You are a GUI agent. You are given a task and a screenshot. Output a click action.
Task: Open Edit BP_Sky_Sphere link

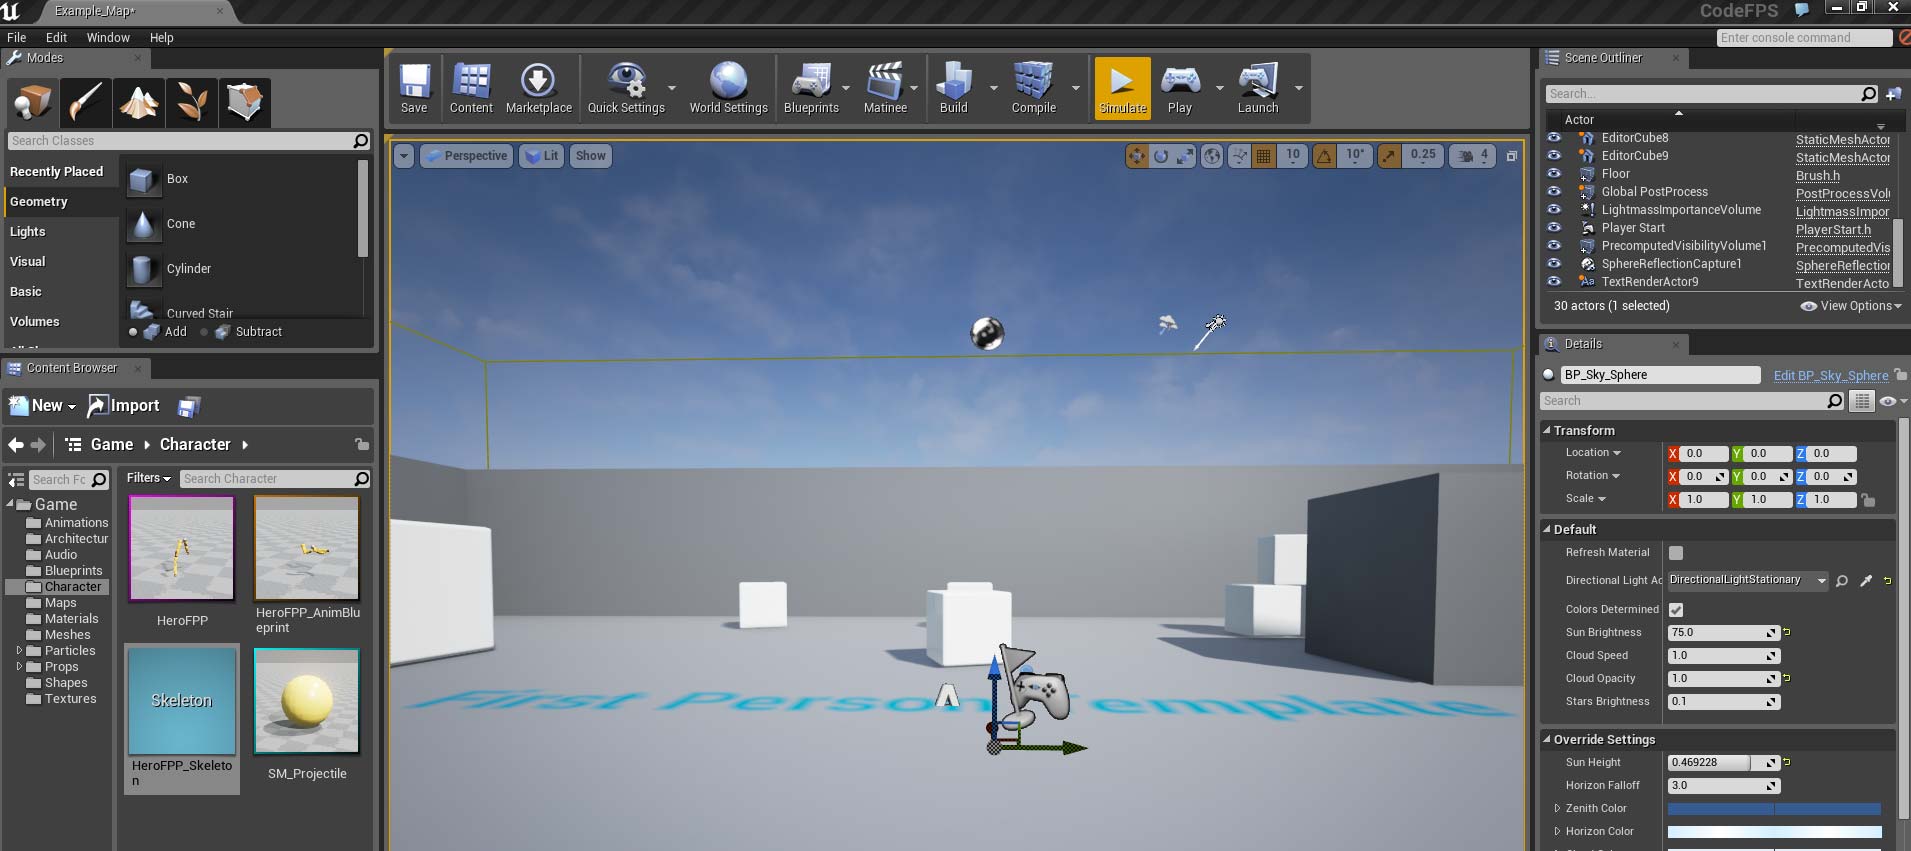[1831, 376]
